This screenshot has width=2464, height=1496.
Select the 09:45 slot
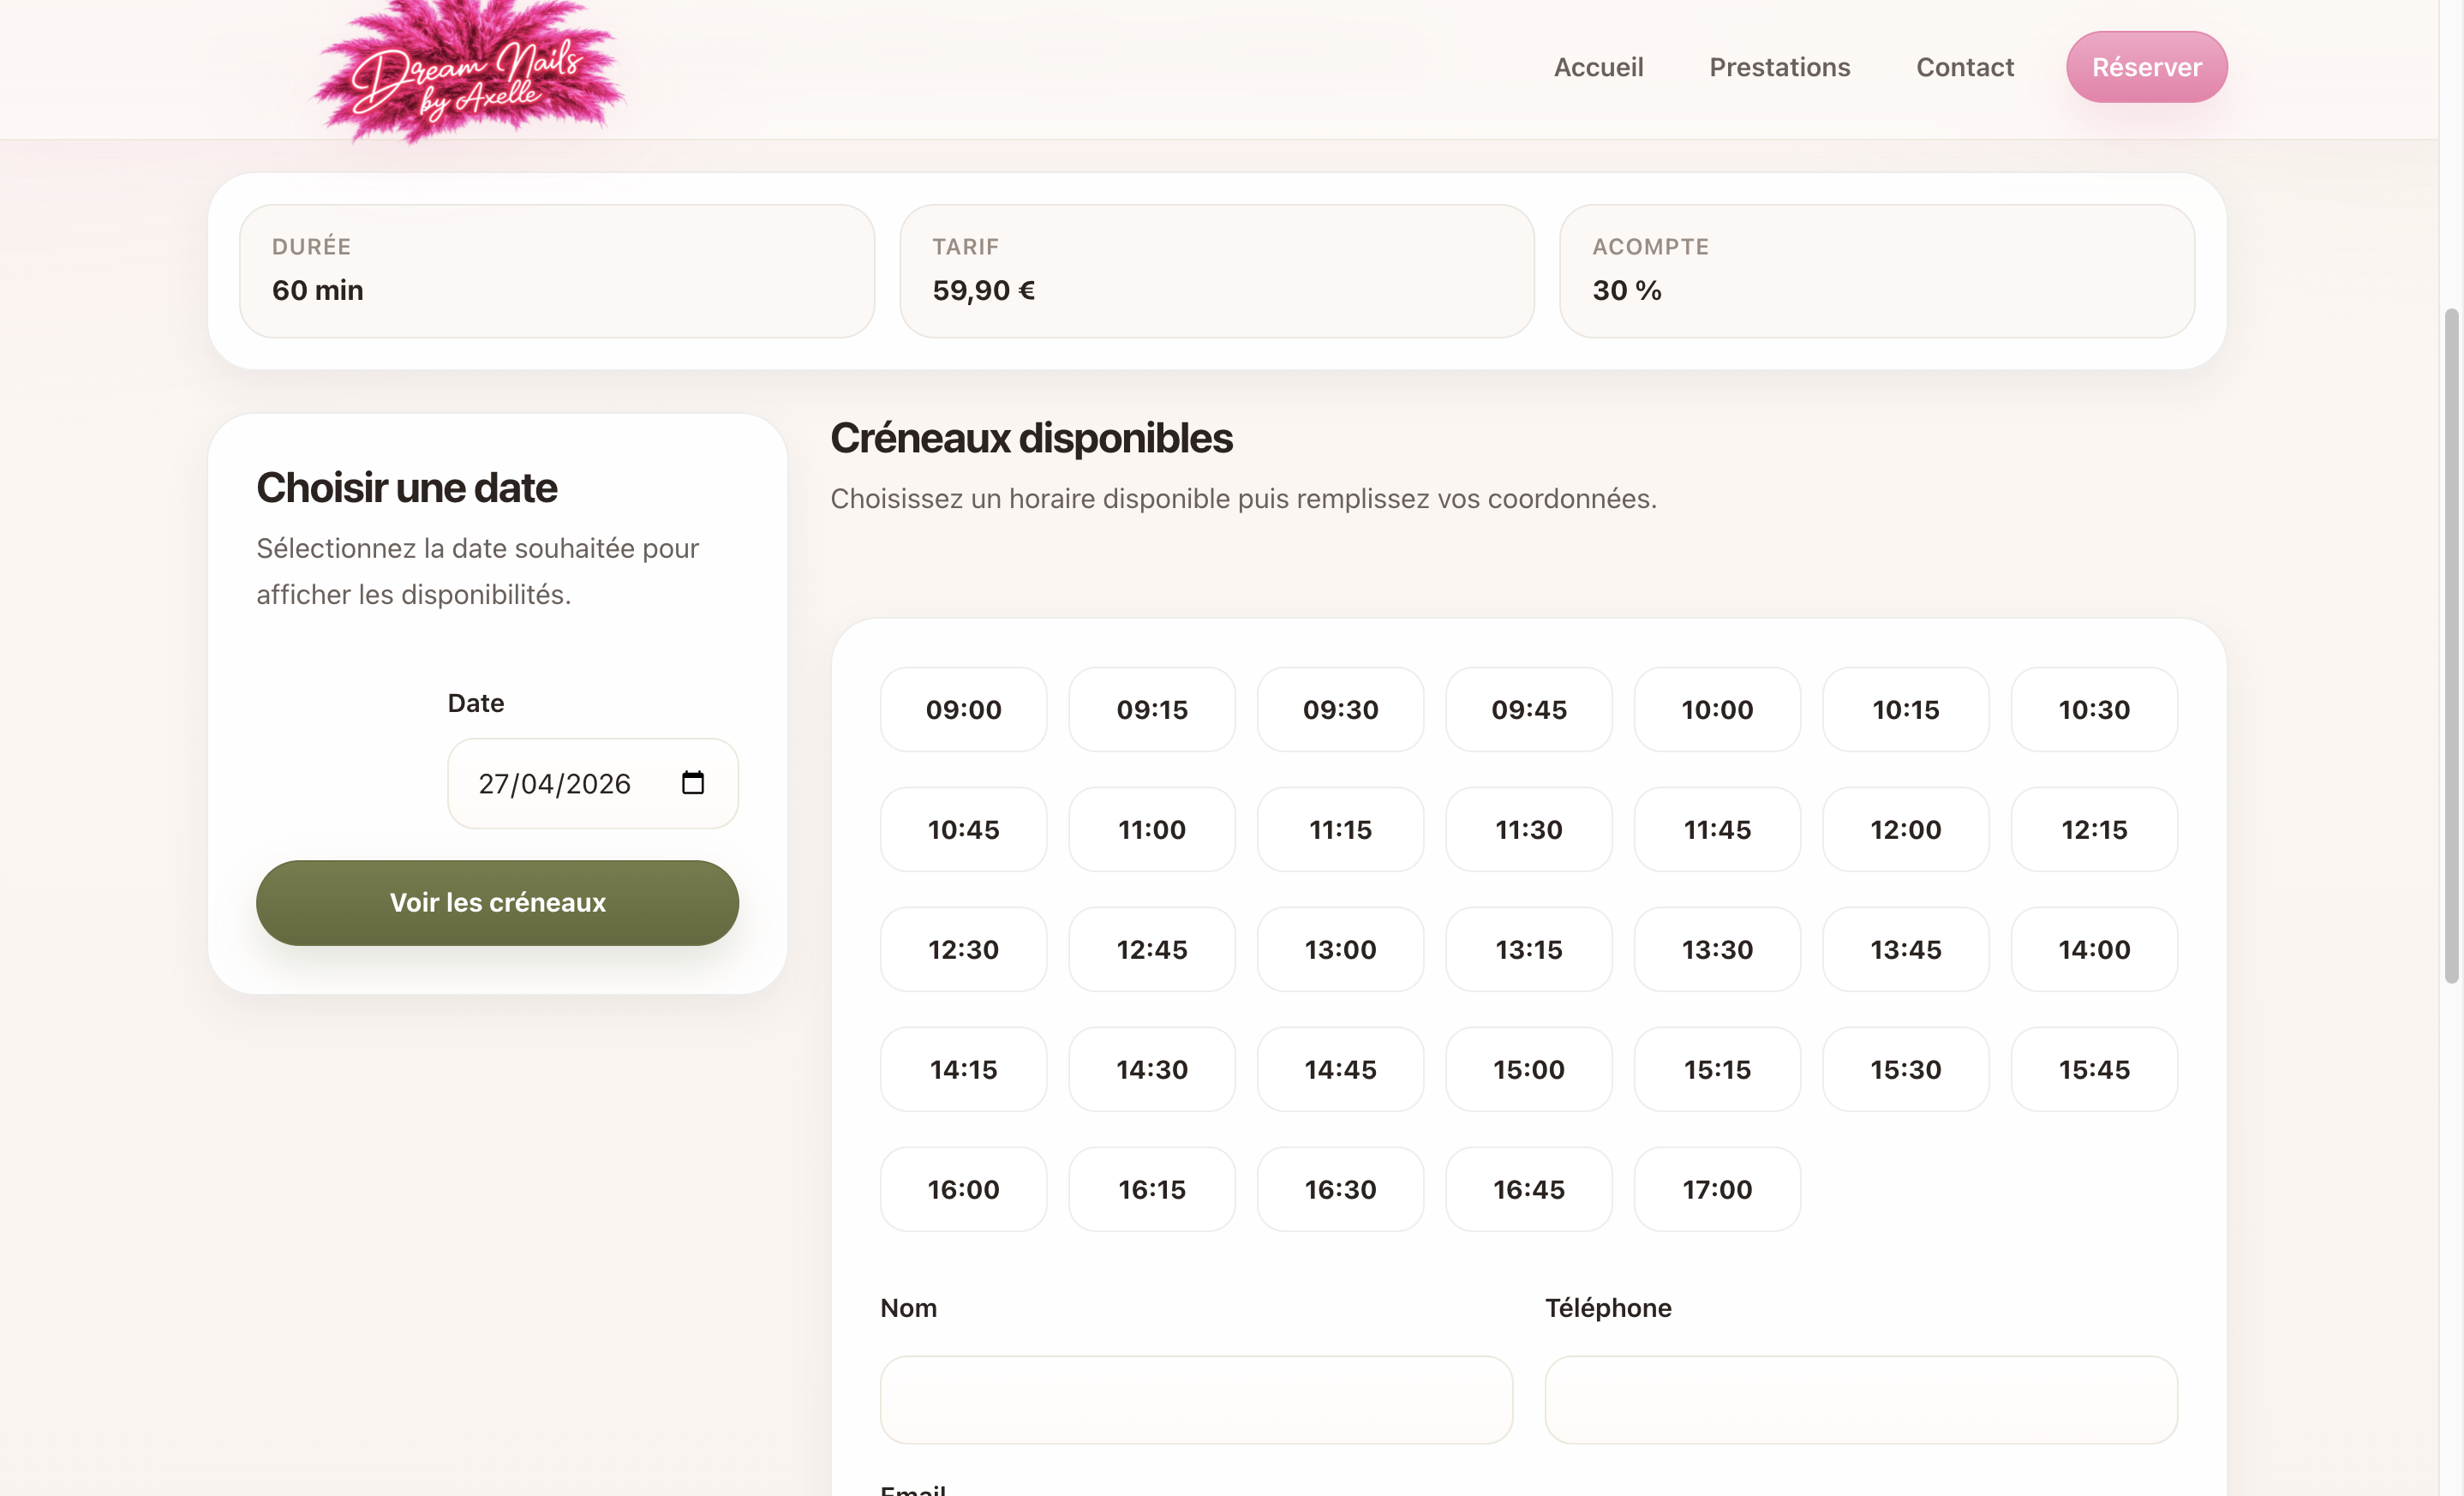coord(1529,709)
